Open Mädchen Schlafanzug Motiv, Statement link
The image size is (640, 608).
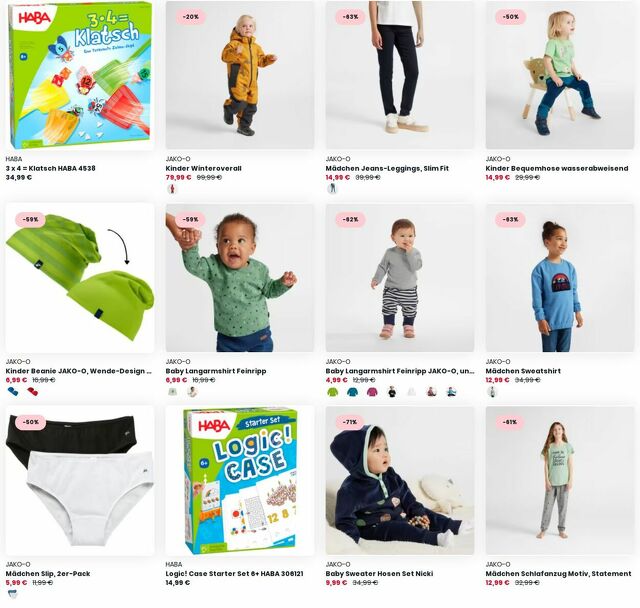coord(558,573)
